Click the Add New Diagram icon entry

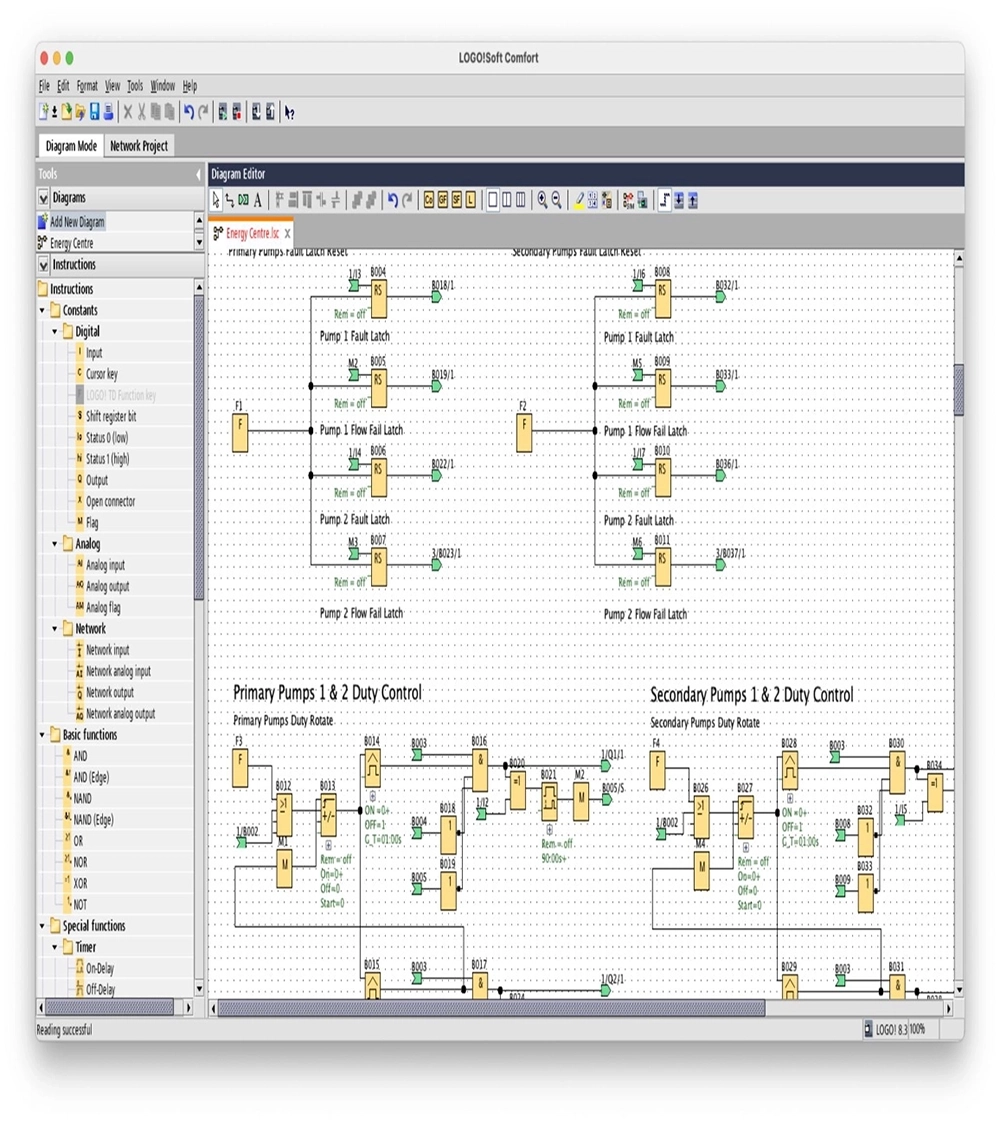pos(71,222)
